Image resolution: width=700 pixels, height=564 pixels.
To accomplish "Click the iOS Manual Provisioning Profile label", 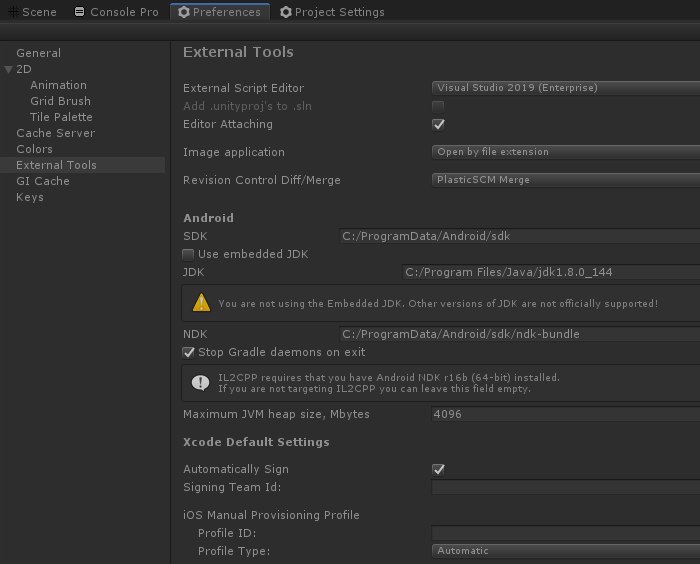I will tap(271, 515).
